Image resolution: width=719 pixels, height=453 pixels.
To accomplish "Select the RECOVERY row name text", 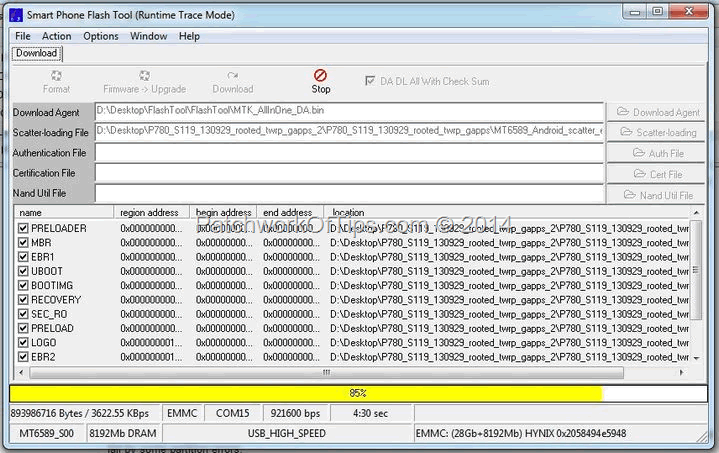I will click(56, 300).
